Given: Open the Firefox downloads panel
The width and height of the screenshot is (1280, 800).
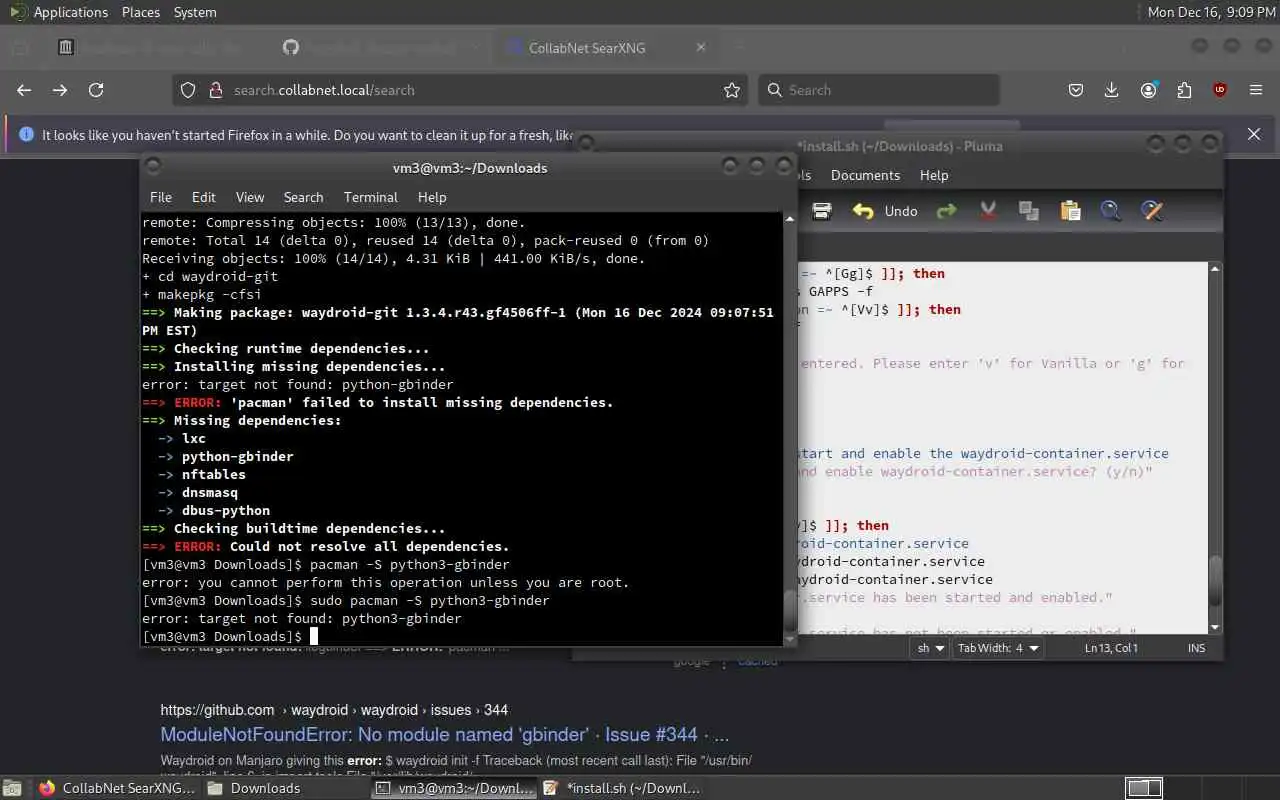Looking at the screenshot, I should pyautogui.click(x=1111, y=90).
